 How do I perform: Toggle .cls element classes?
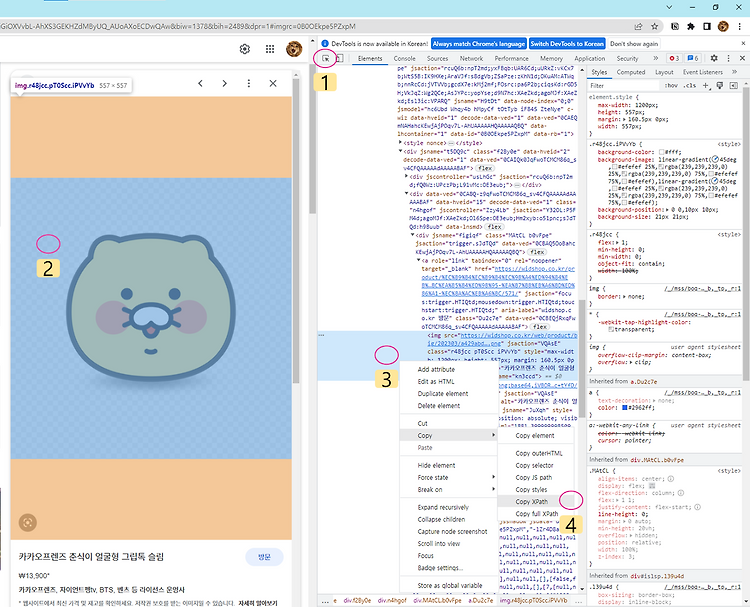[x=690, y=86]
